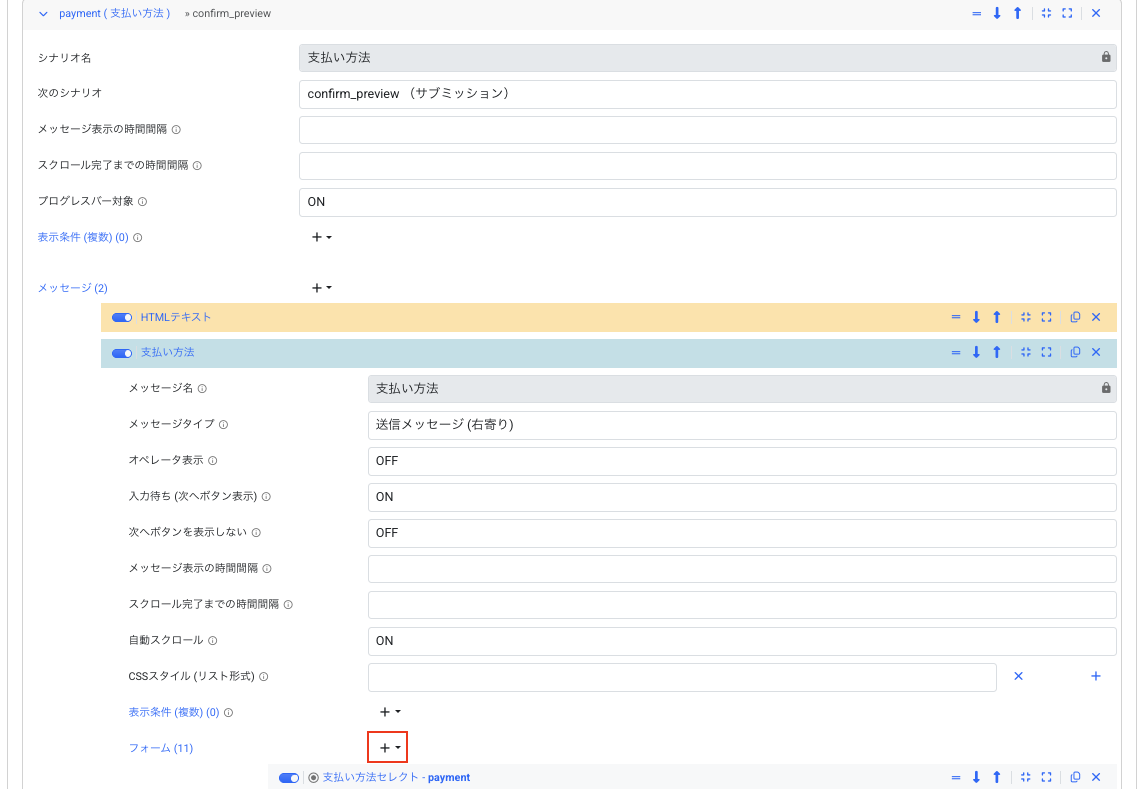The height and width of the screenshot is (789, 1145).
Task: Open add menu for message 表示条件
Action: click(390, 712)
